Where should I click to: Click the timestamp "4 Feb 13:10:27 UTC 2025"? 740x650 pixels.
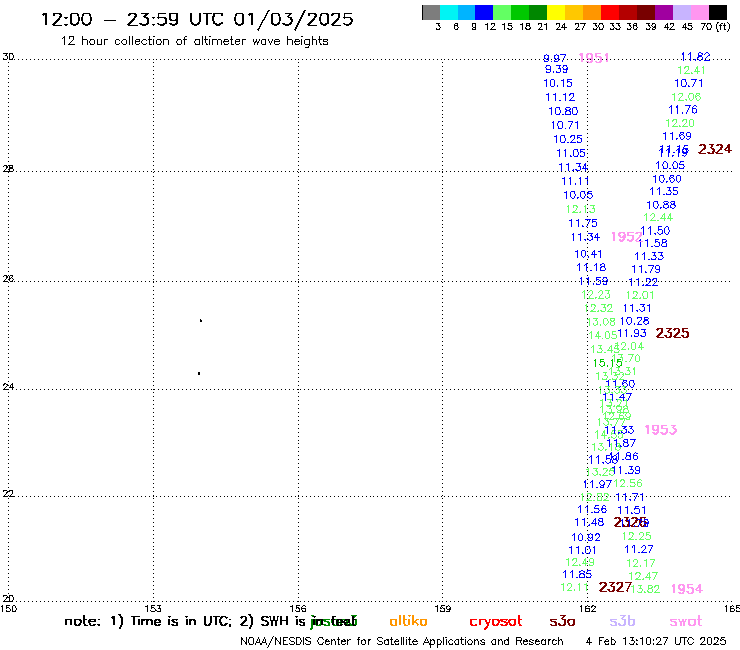656,642
